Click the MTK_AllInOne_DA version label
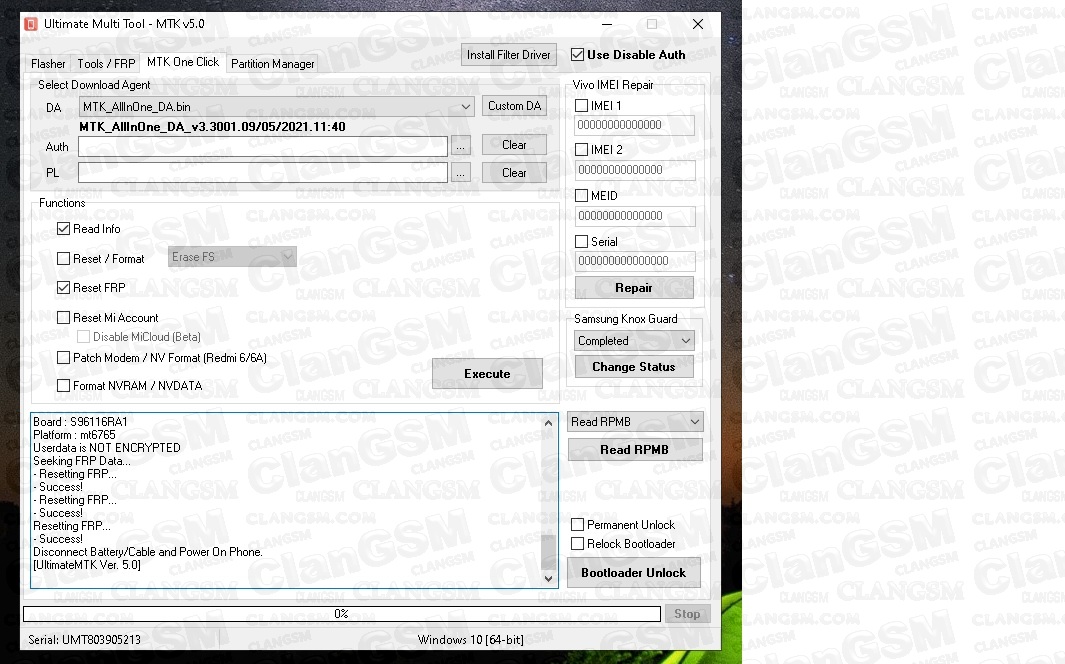 point(212,127)
